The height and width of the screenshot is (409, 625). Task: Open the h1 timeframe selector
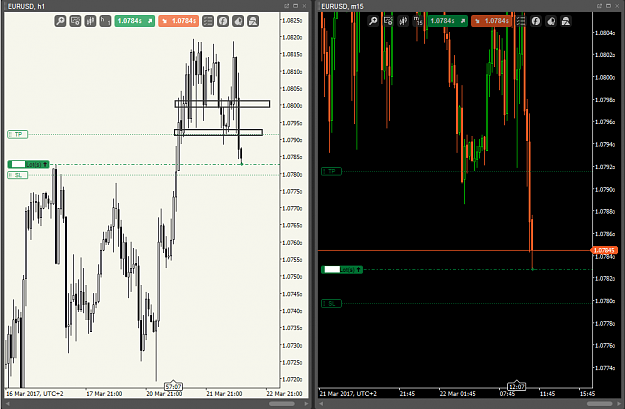pyautogui.click(x=105, y=21)
